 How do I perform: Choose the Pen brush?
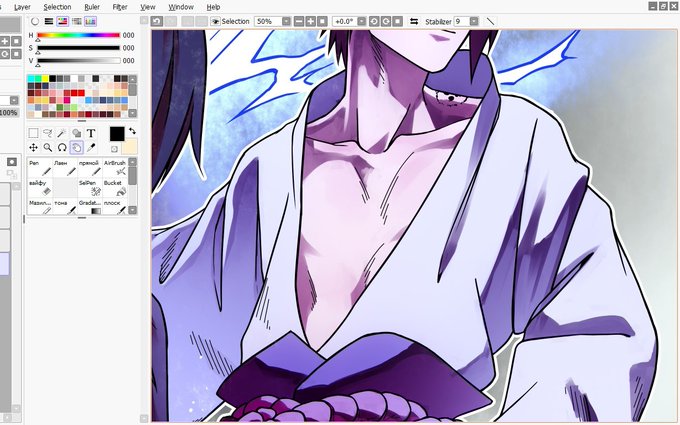coord(40,168)
